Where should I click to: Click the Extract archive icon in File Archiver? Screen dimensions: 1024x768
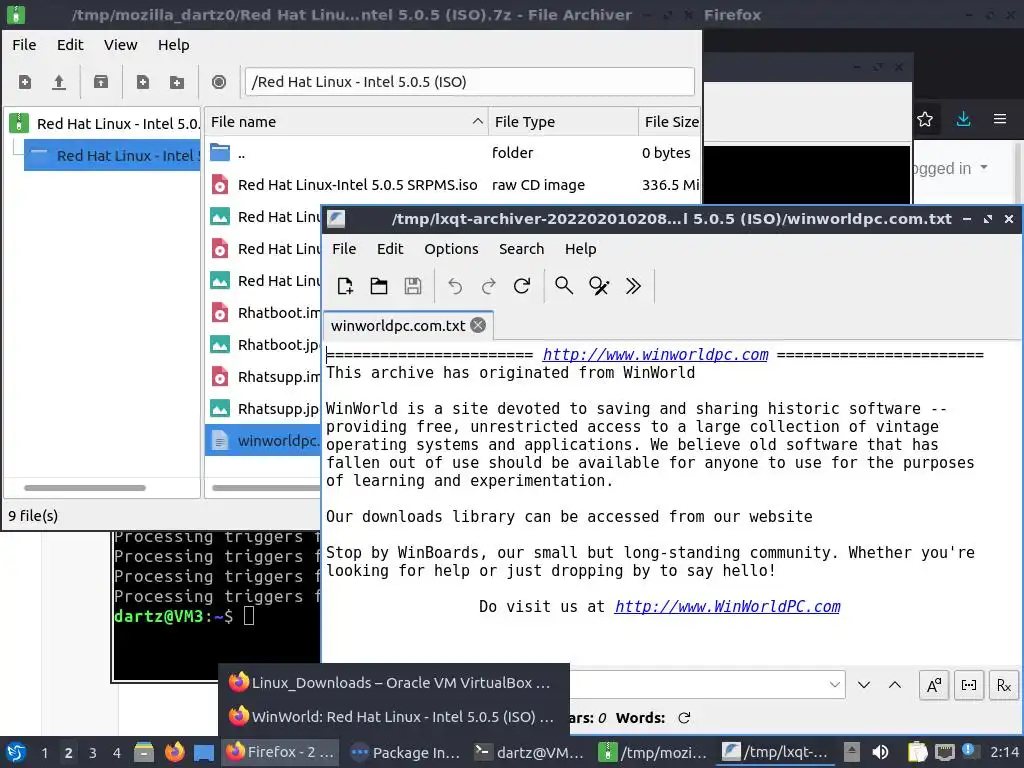(x=101, y=82)
